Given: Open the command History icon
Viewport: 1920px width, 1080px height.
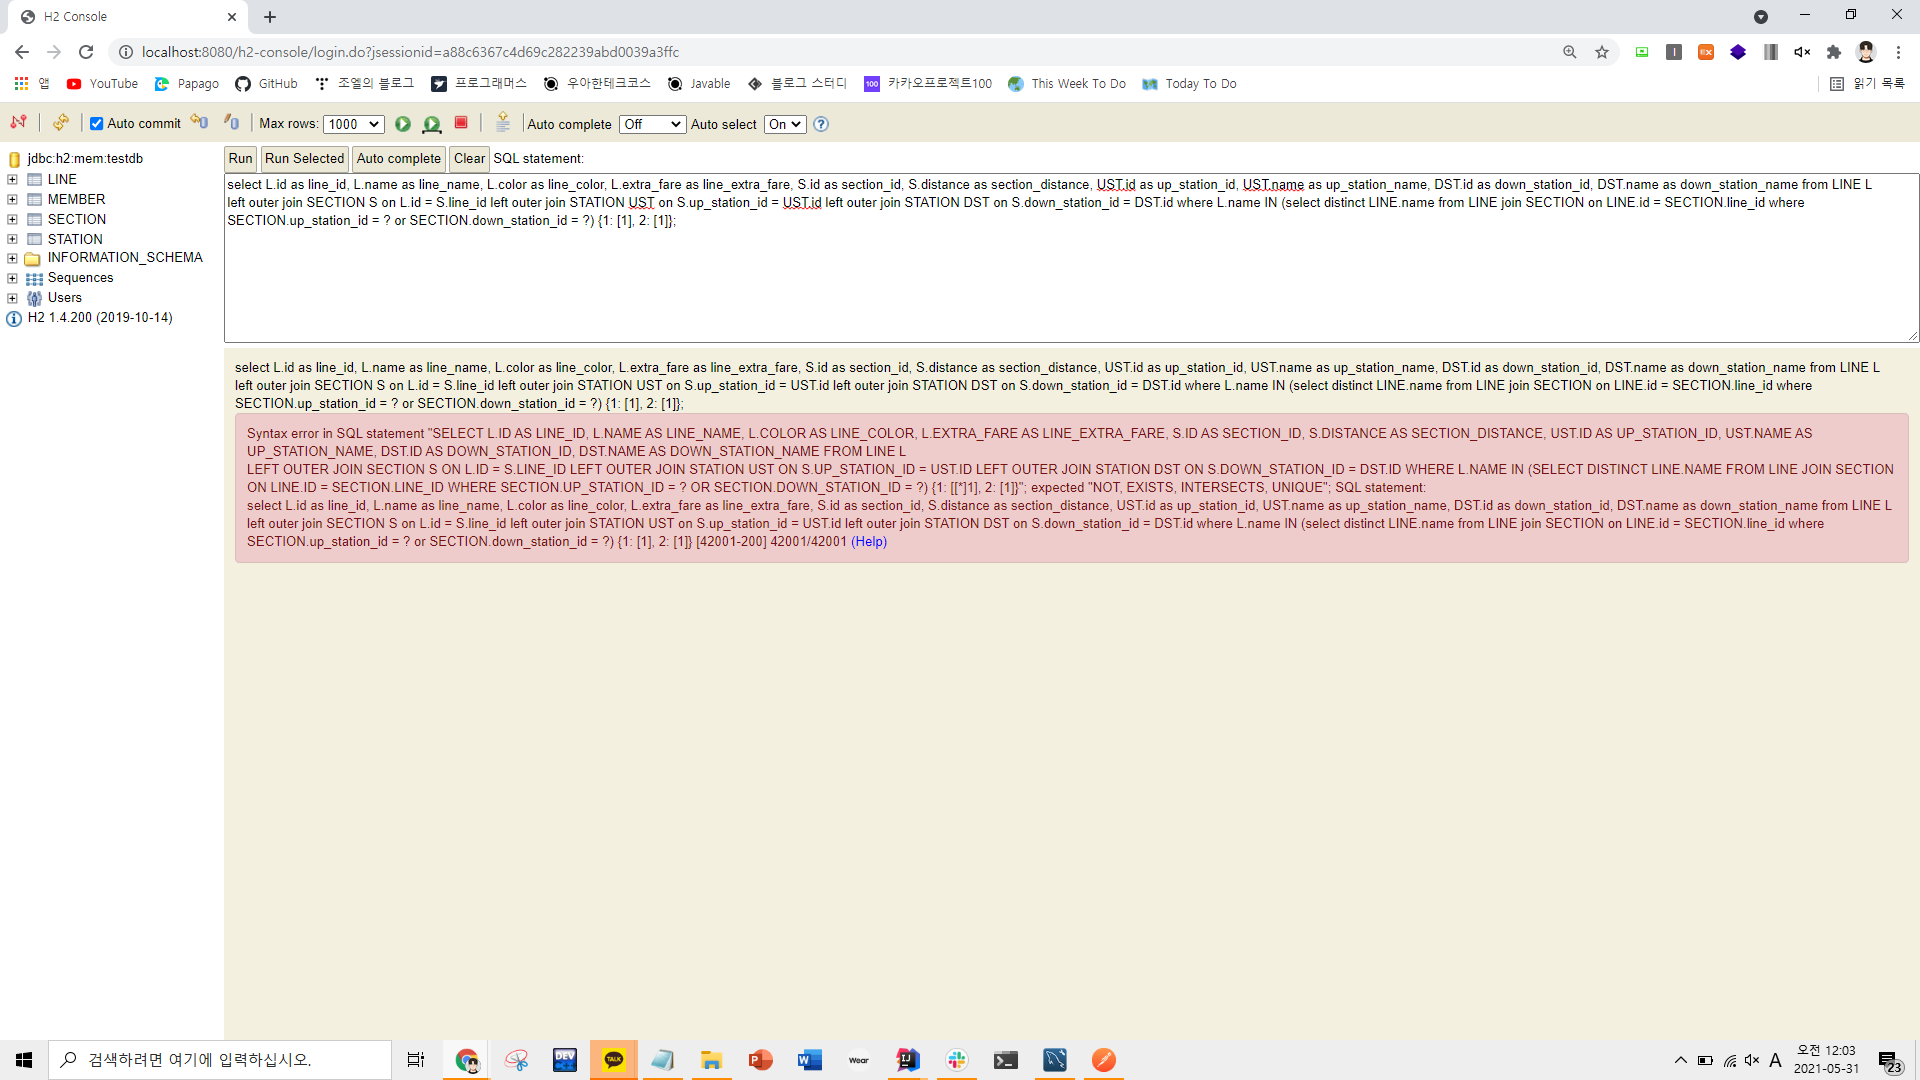Looking at the screenshot, I should click(x=503, y=123).
